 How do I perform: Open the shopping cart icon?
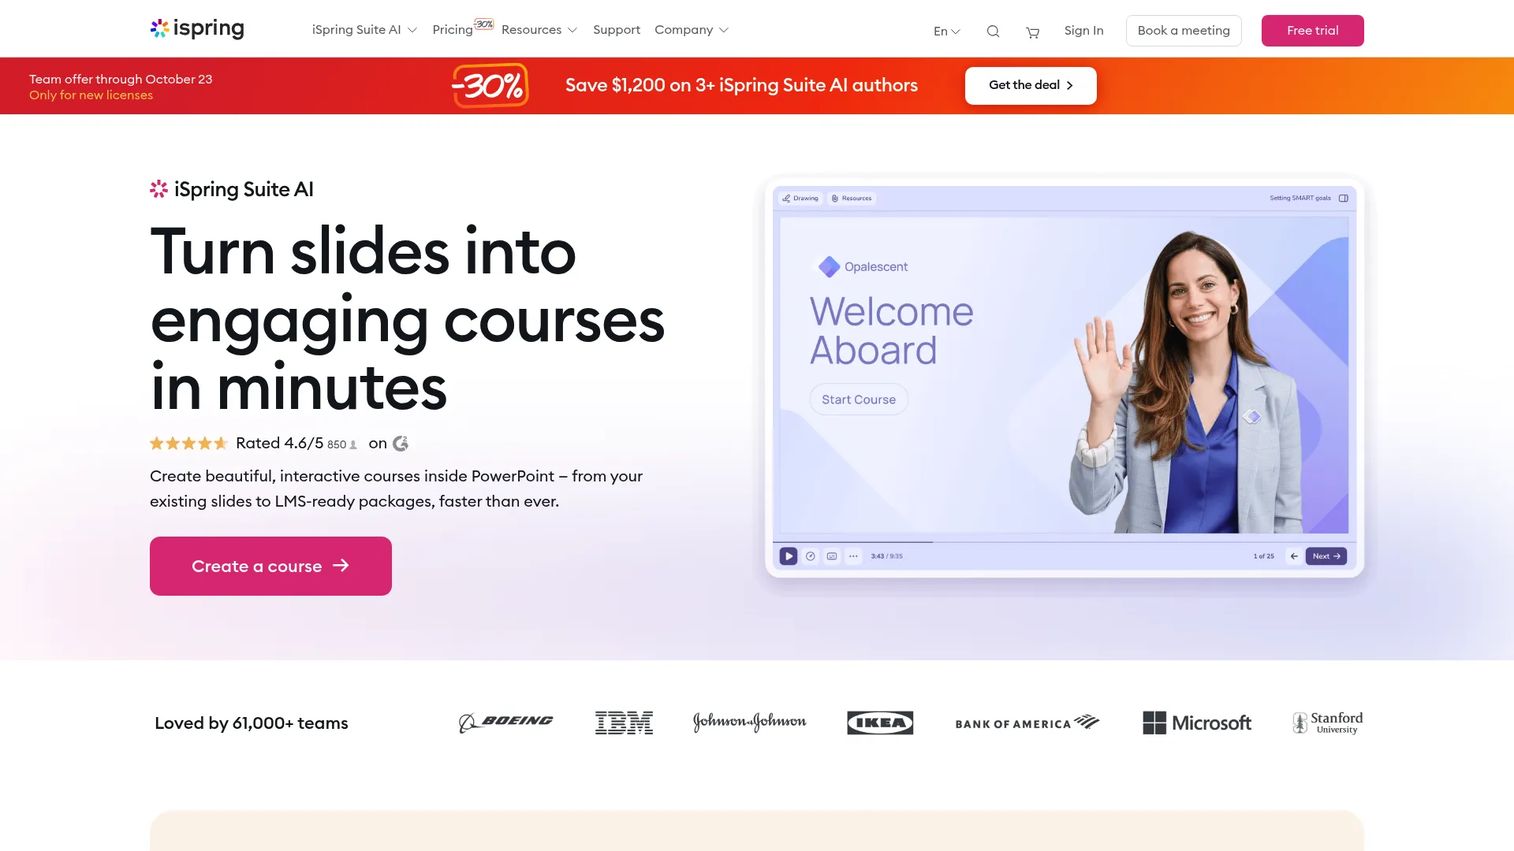[1033, 32]
